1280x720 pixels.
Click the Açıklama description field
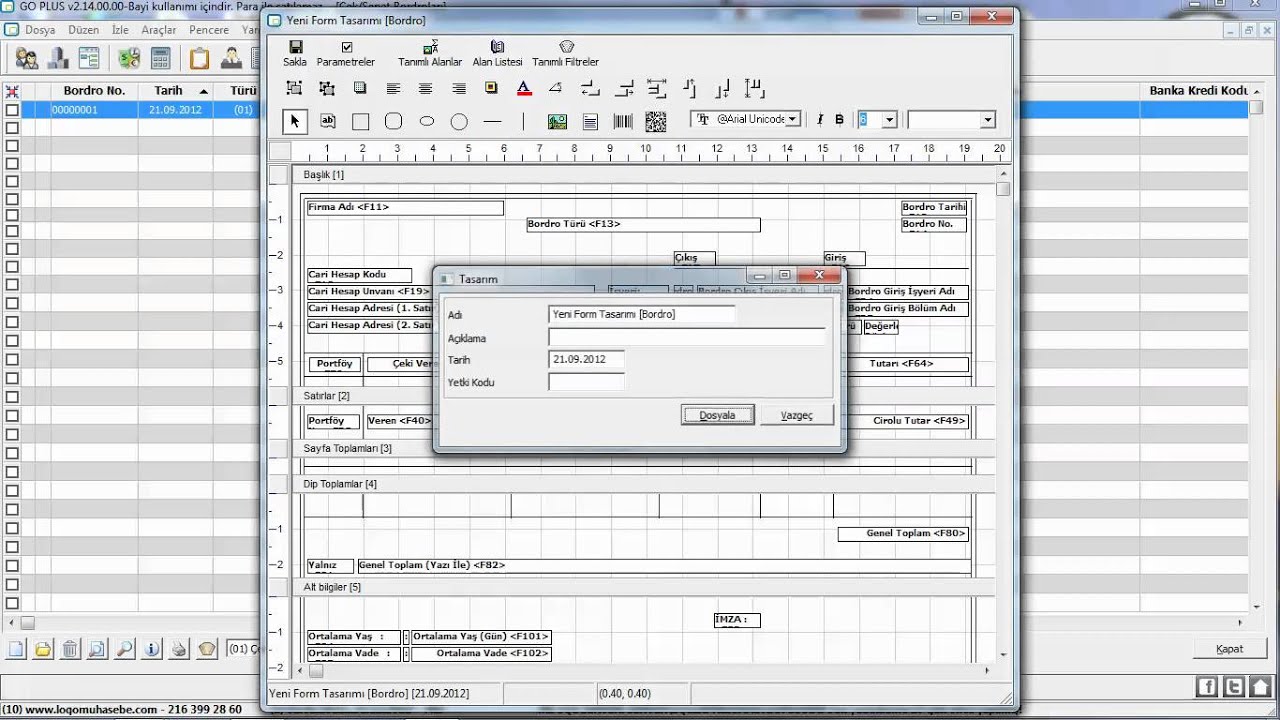pyautogui.click(x=687, y=338)
